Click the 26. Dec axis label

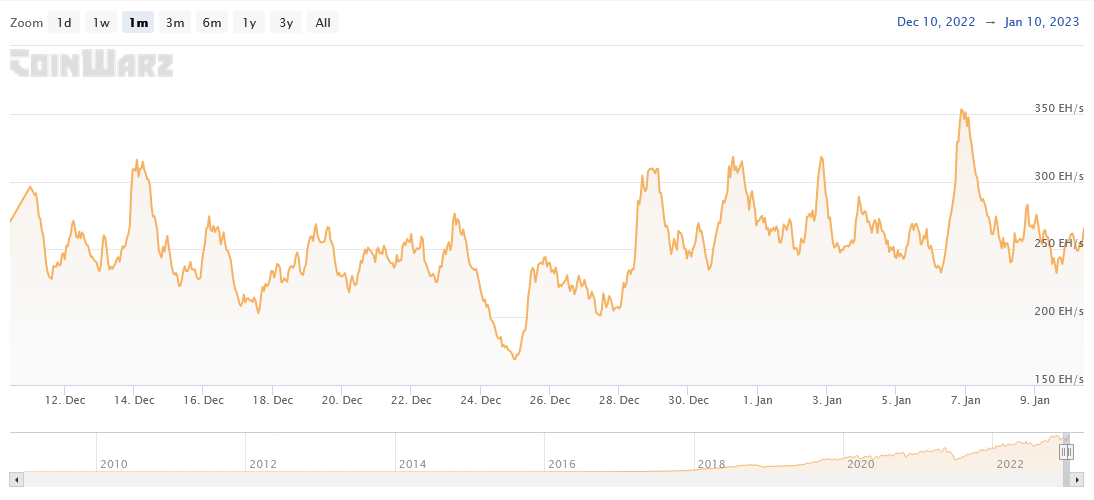(x=550, y=400)
